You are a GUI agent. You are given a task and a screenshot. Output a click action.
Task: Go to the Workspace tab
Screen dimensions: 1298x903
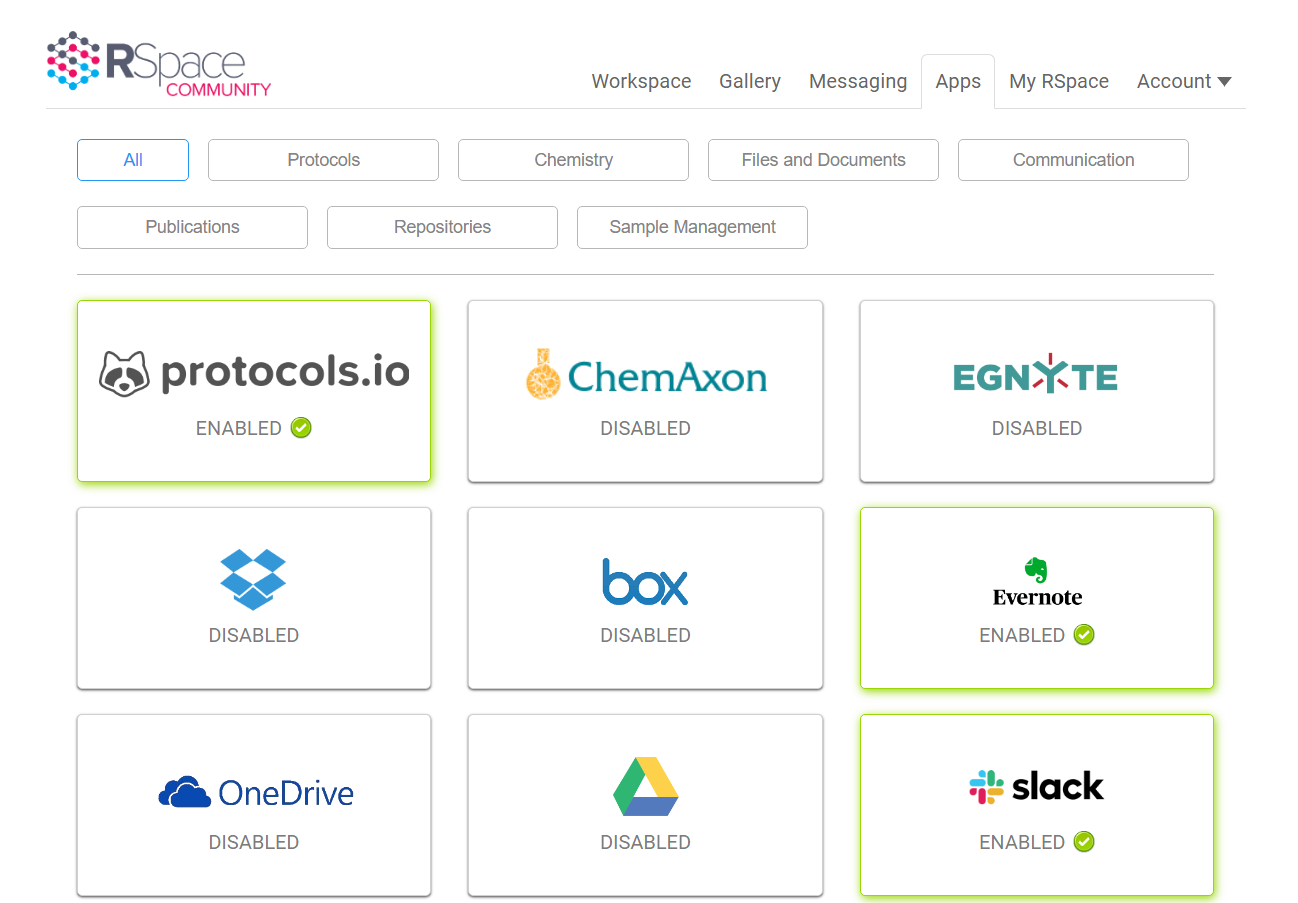click(x=641, y=81)
